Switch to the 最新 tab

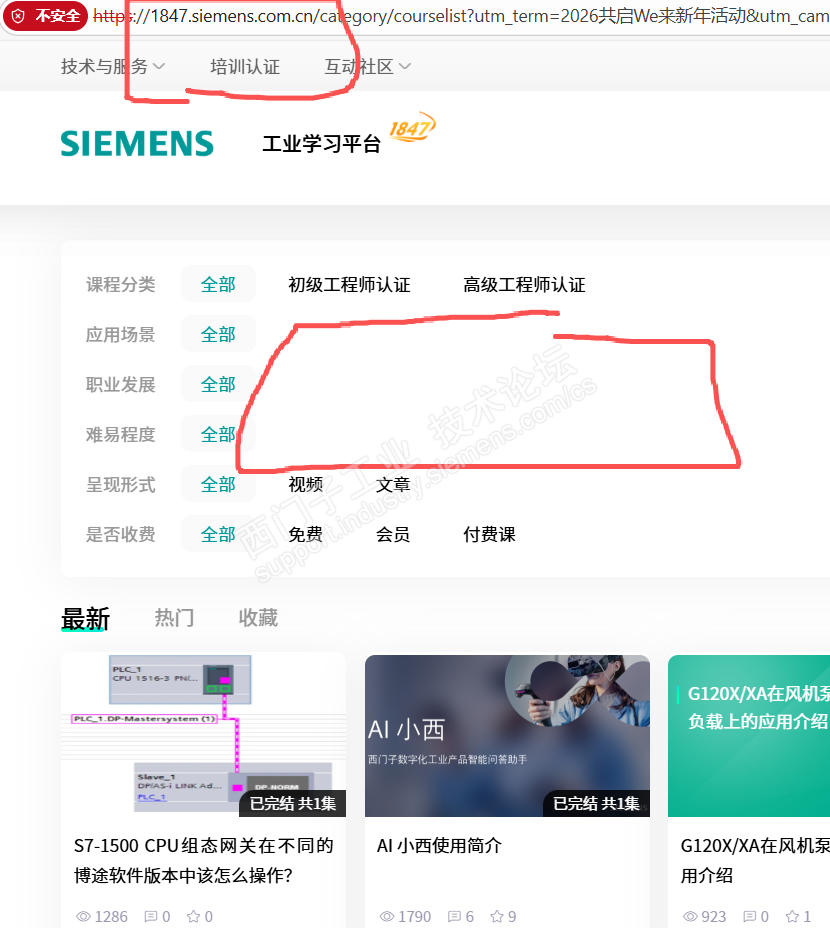85,618
